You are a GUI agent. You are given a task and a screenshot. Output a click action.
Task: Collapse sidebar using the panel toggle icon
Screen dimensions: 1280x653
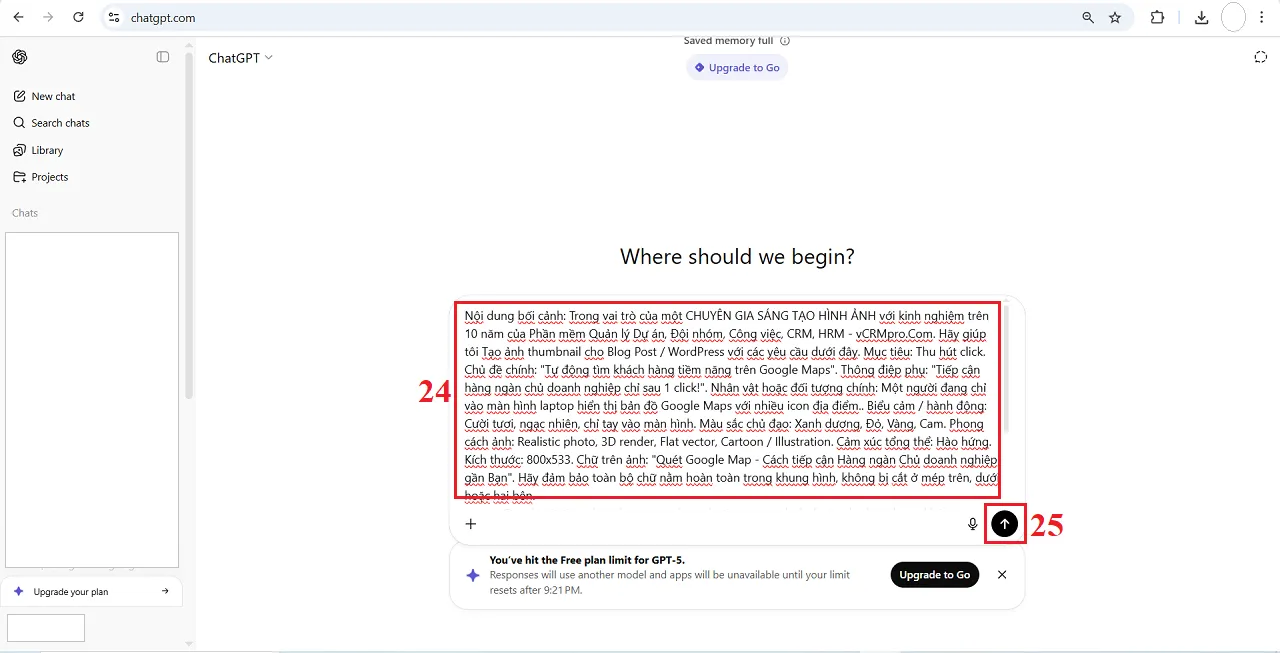click(x=163, y=57)
